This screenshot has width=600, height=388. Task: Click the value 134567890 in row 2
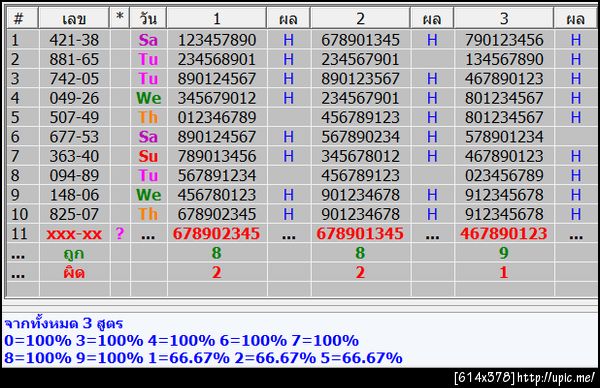coord(504,59)
